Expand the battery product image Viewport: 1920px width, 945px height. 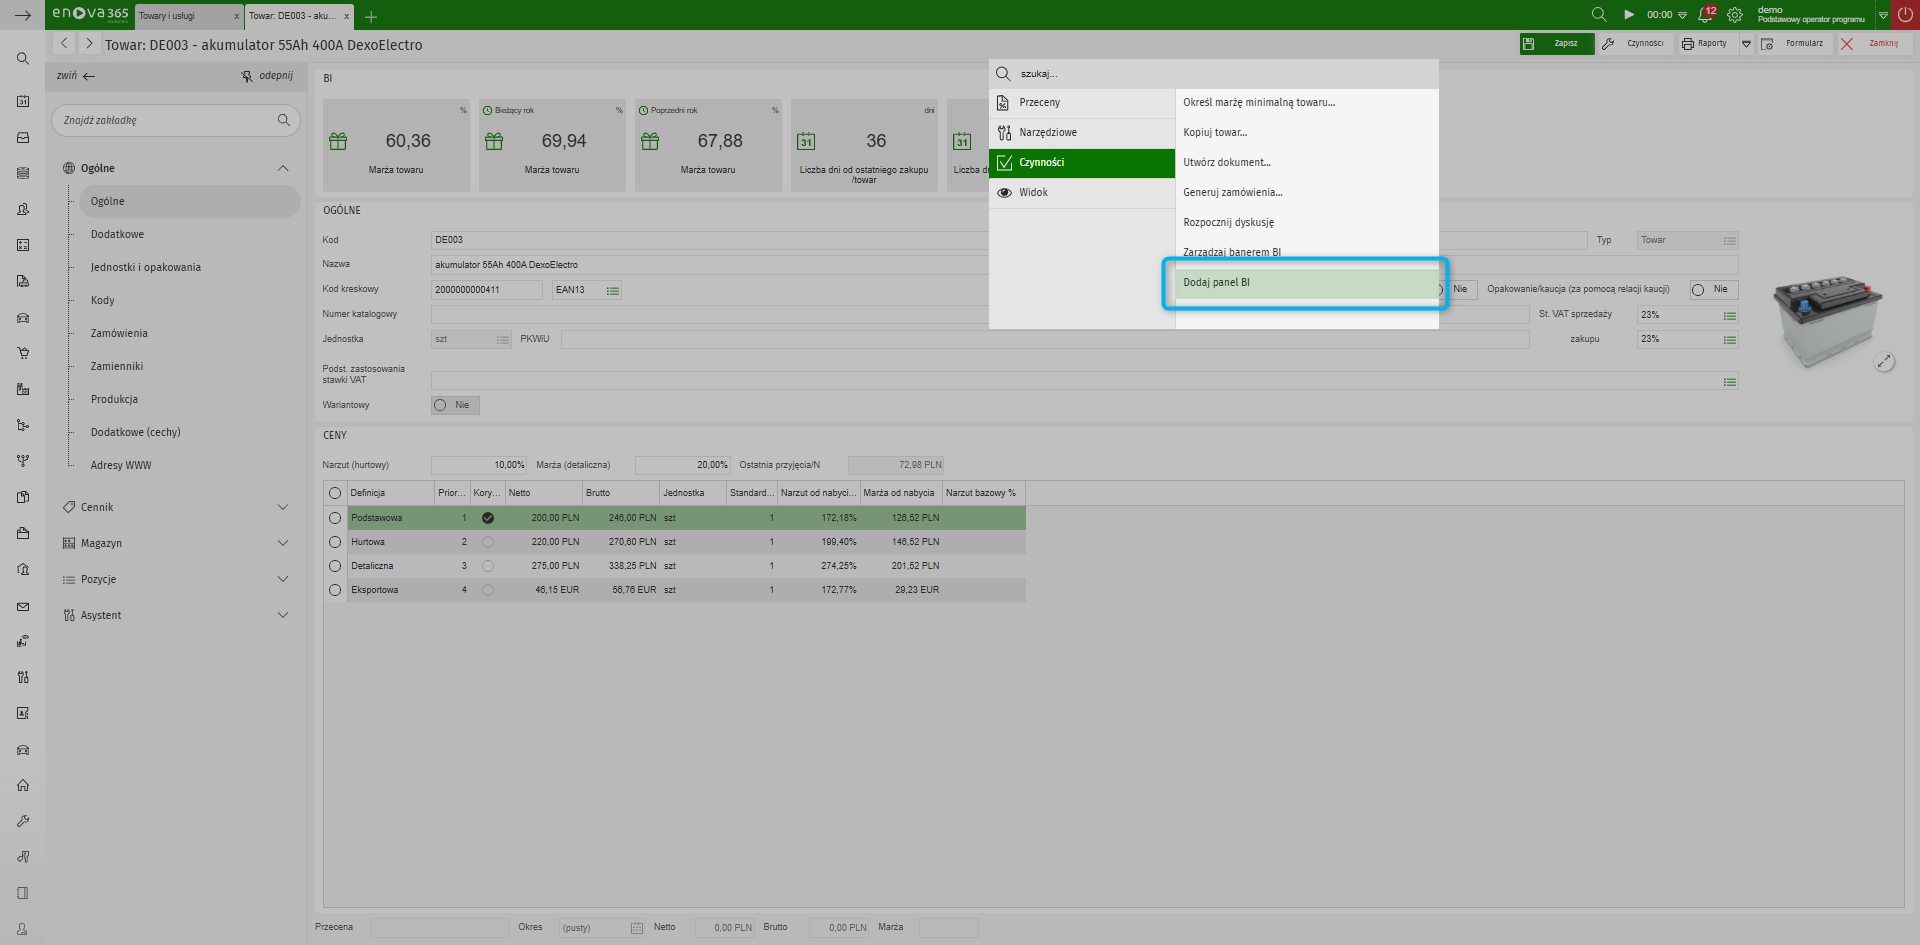click(x=1884, y=362)
